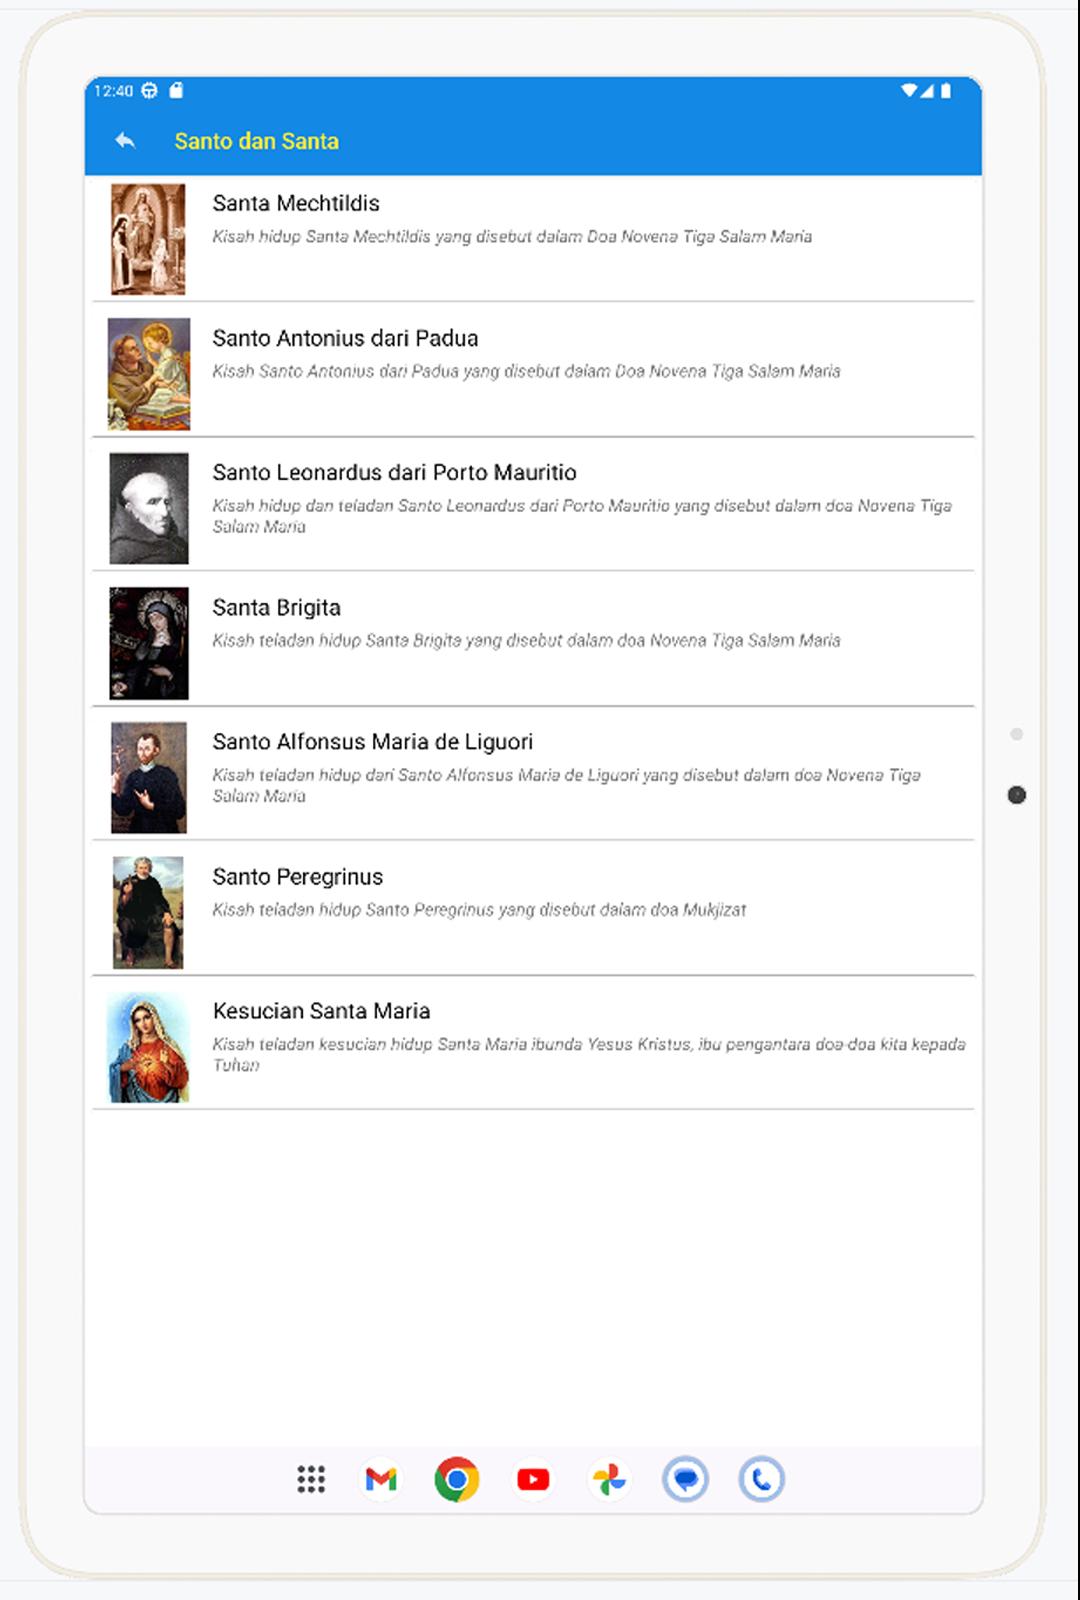Select the Santo Peregrinus title

coord(297,877)
